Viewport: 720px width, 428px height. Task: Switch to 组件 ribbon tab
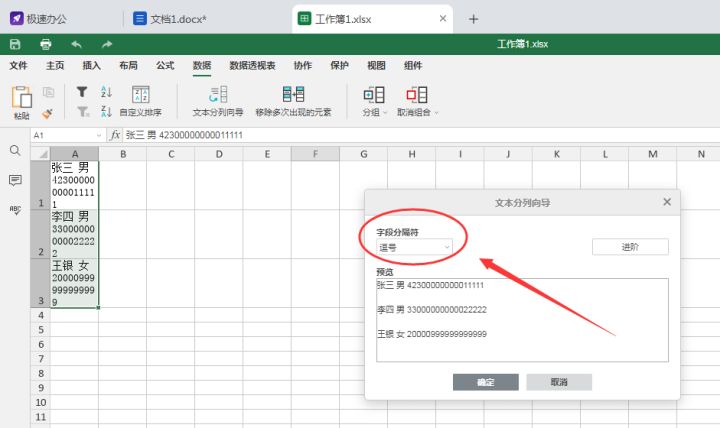(x=413, y=66)
